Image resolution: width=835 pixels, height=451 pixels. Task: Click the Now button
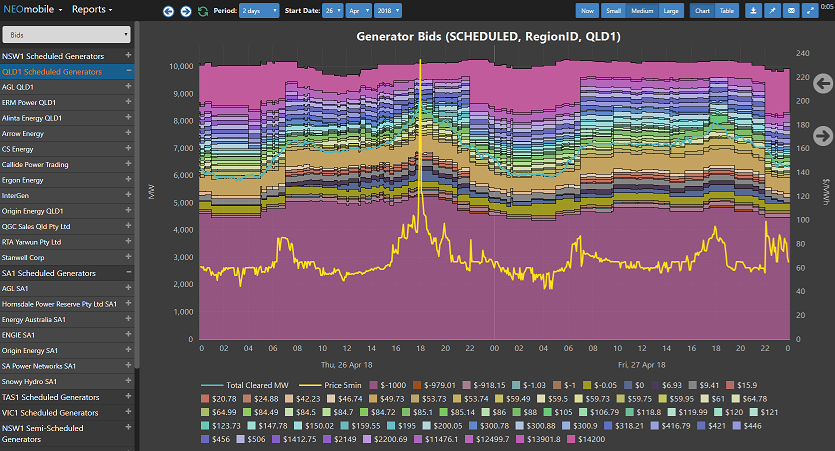click(x=588, y=11)
